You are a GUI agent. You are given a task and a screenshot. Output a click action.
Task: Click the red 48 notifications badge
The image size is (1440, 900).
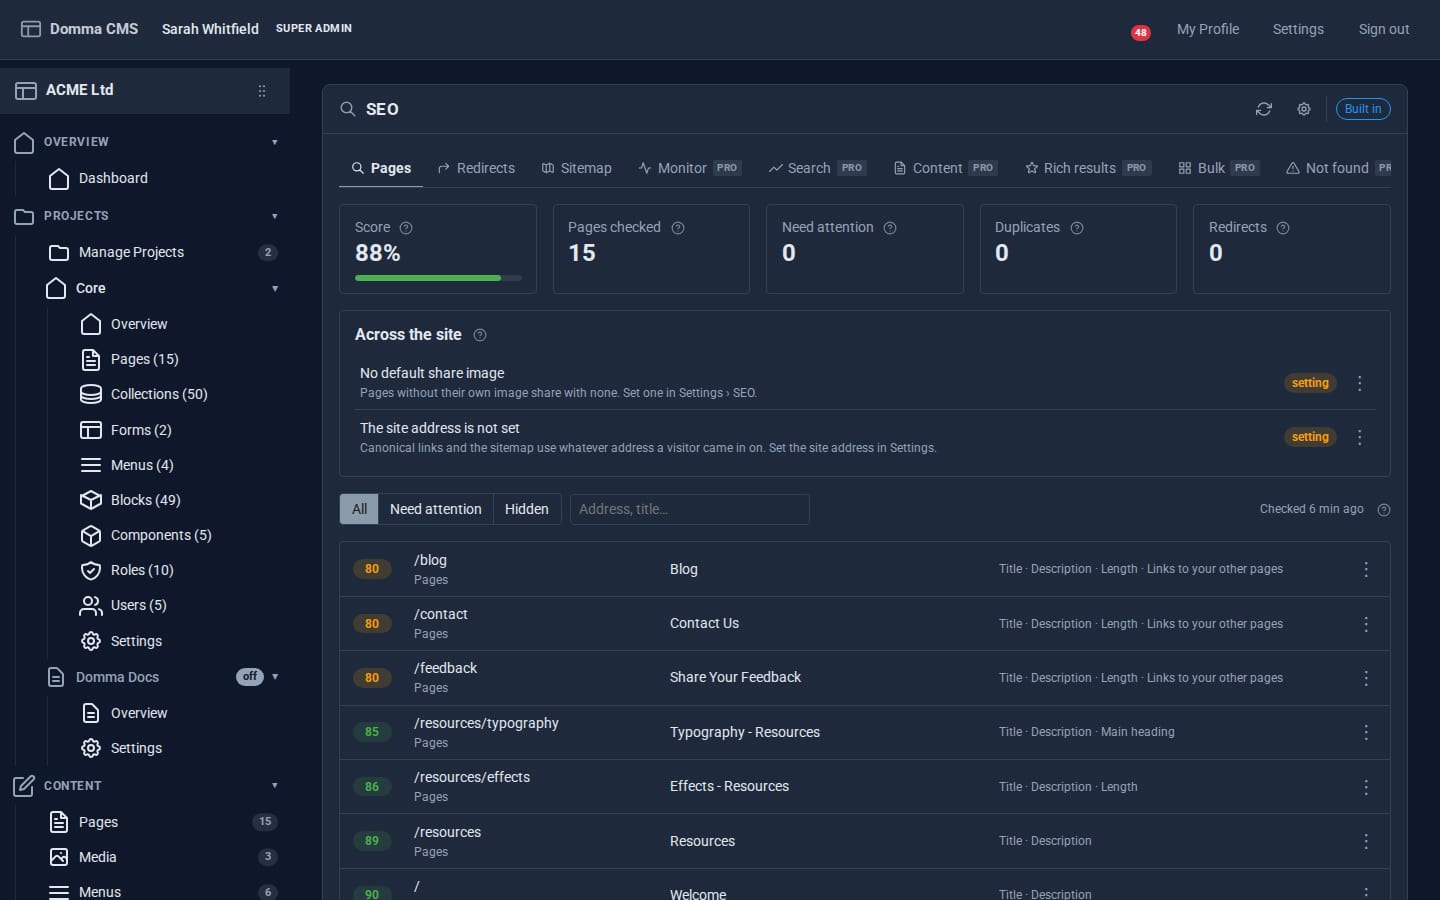click(1140, 33)
